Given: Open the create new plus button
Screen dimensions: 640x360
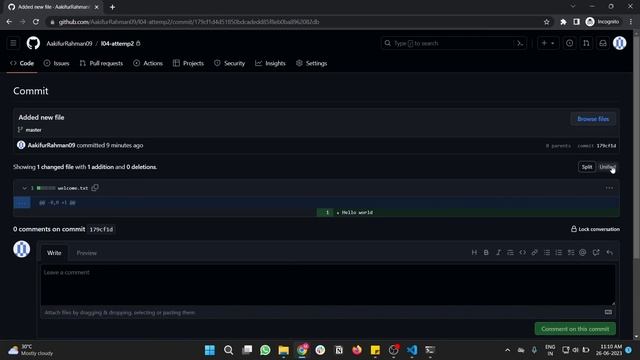Looking at the screenshot, I should pos(548,43).
